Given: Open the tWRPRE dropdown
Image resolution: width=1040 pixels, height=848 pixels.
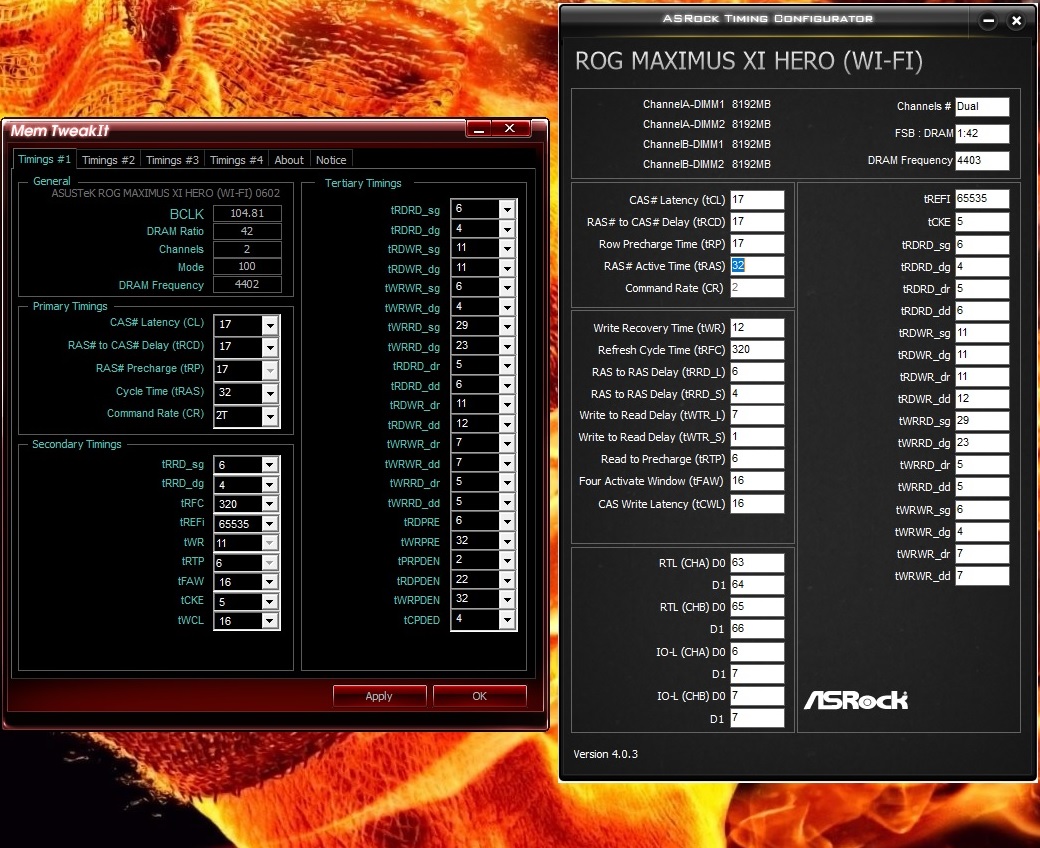Looking at the screenshot, I should [507, 542].
